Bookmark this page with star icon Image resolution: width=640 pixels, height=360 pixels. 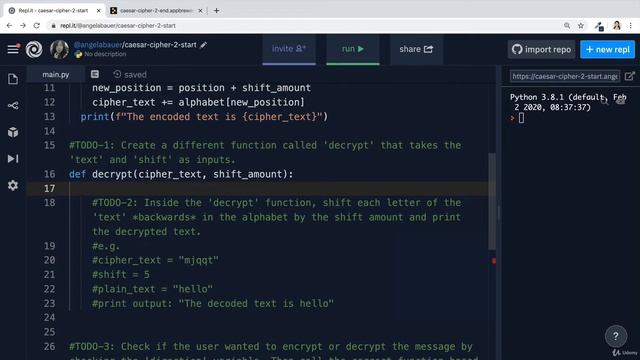pos(581,25)
